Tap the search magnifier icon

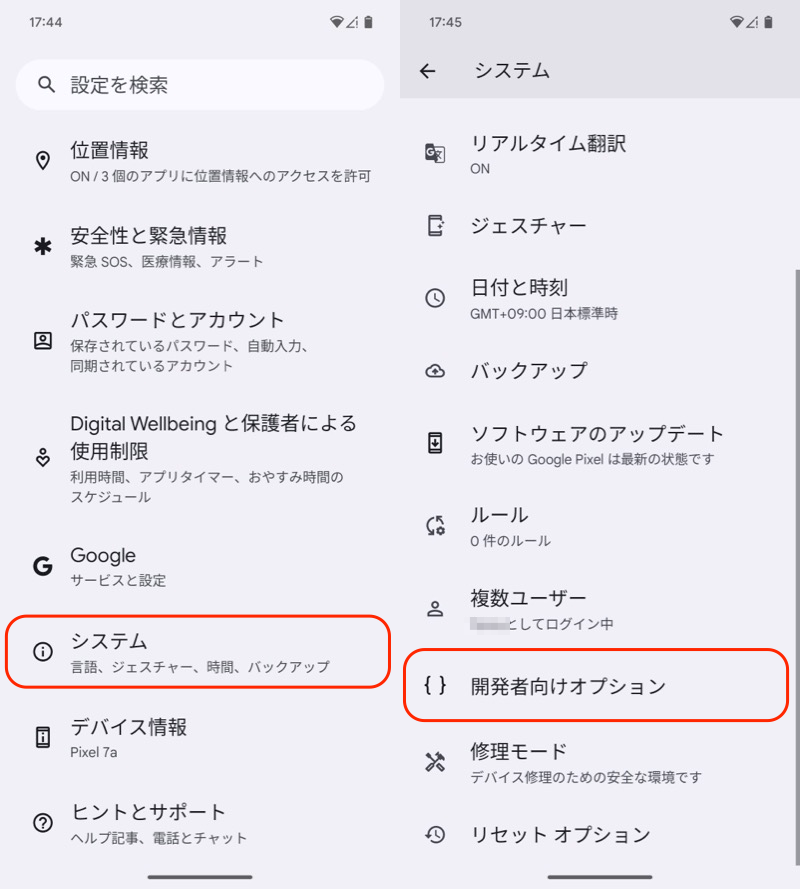46,85
